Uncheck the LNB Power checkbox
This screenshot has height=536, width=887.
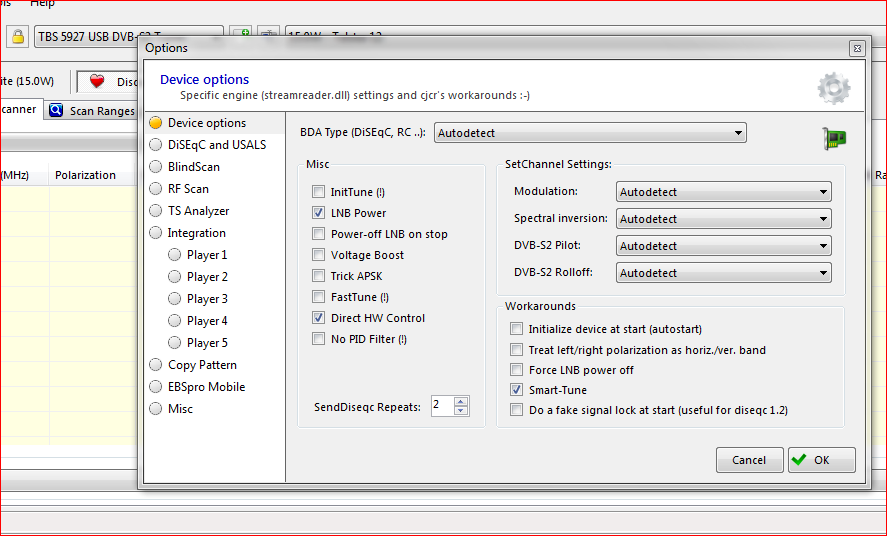[x=318, y=213]
